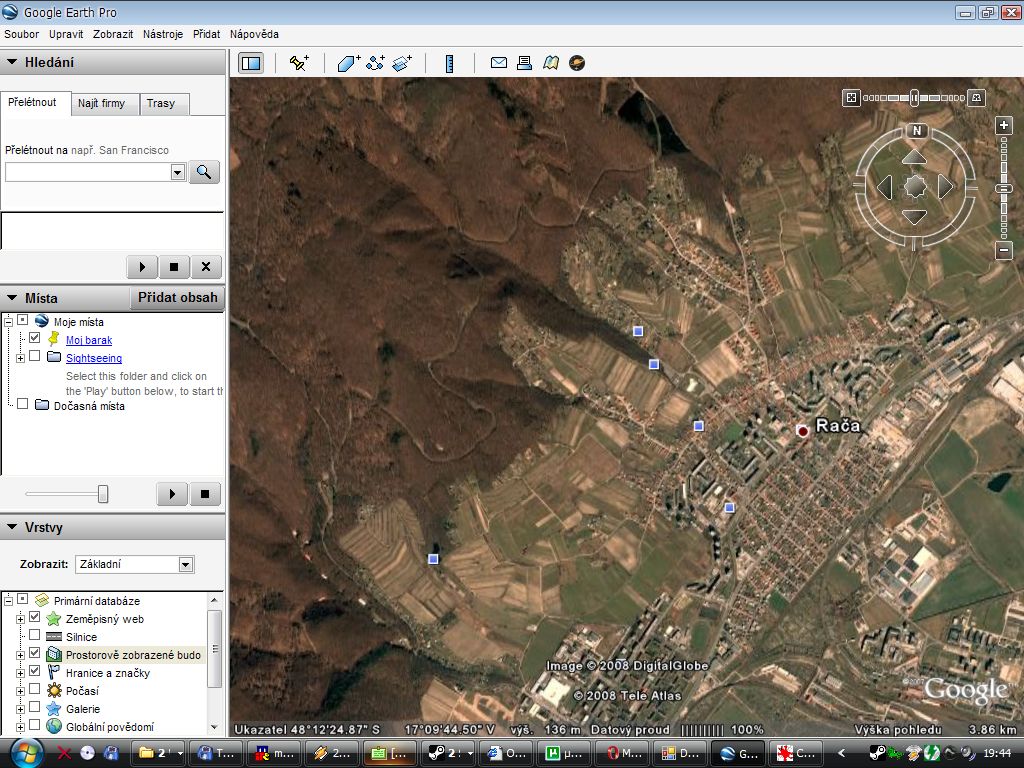This screenshot has width=1024, height=768.
Task: Click the zoom out minus button on map
Action: (1004, 250)
